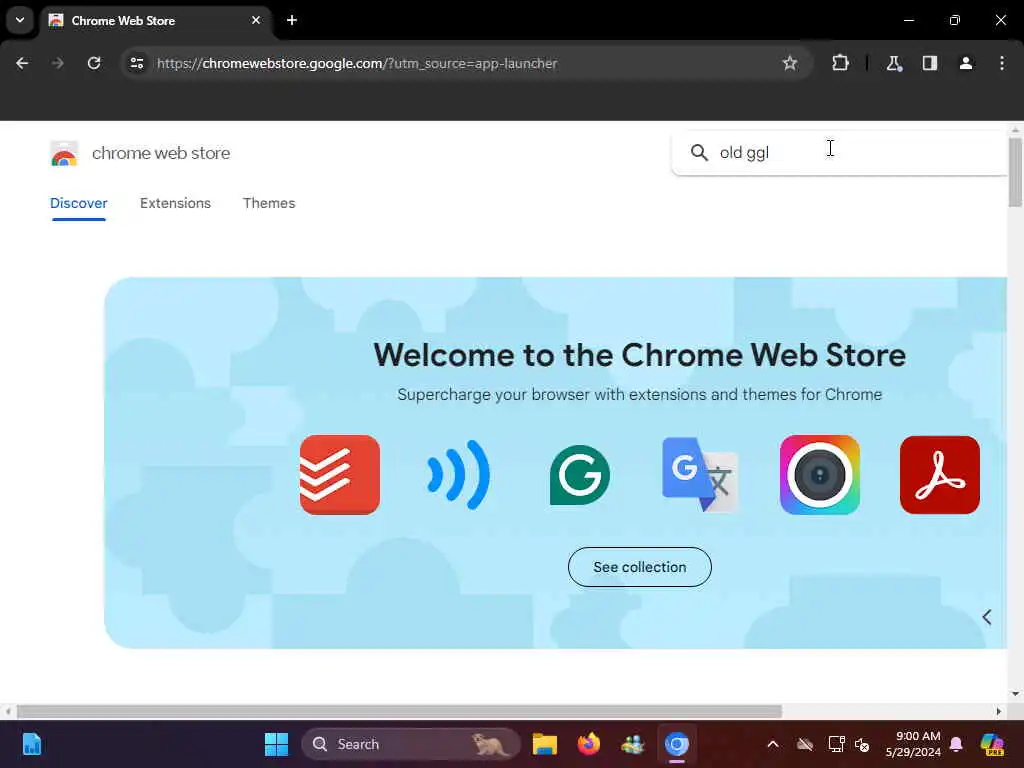Open the people icon app on taskbar
Image resolution: width=1024 pixels, height=768 pixels.
pyautogui.click(x=632, y=744)
